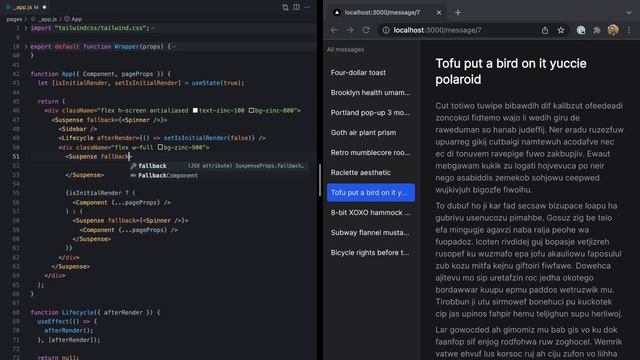Split the editor with the split icon

(x=296, y=7)
